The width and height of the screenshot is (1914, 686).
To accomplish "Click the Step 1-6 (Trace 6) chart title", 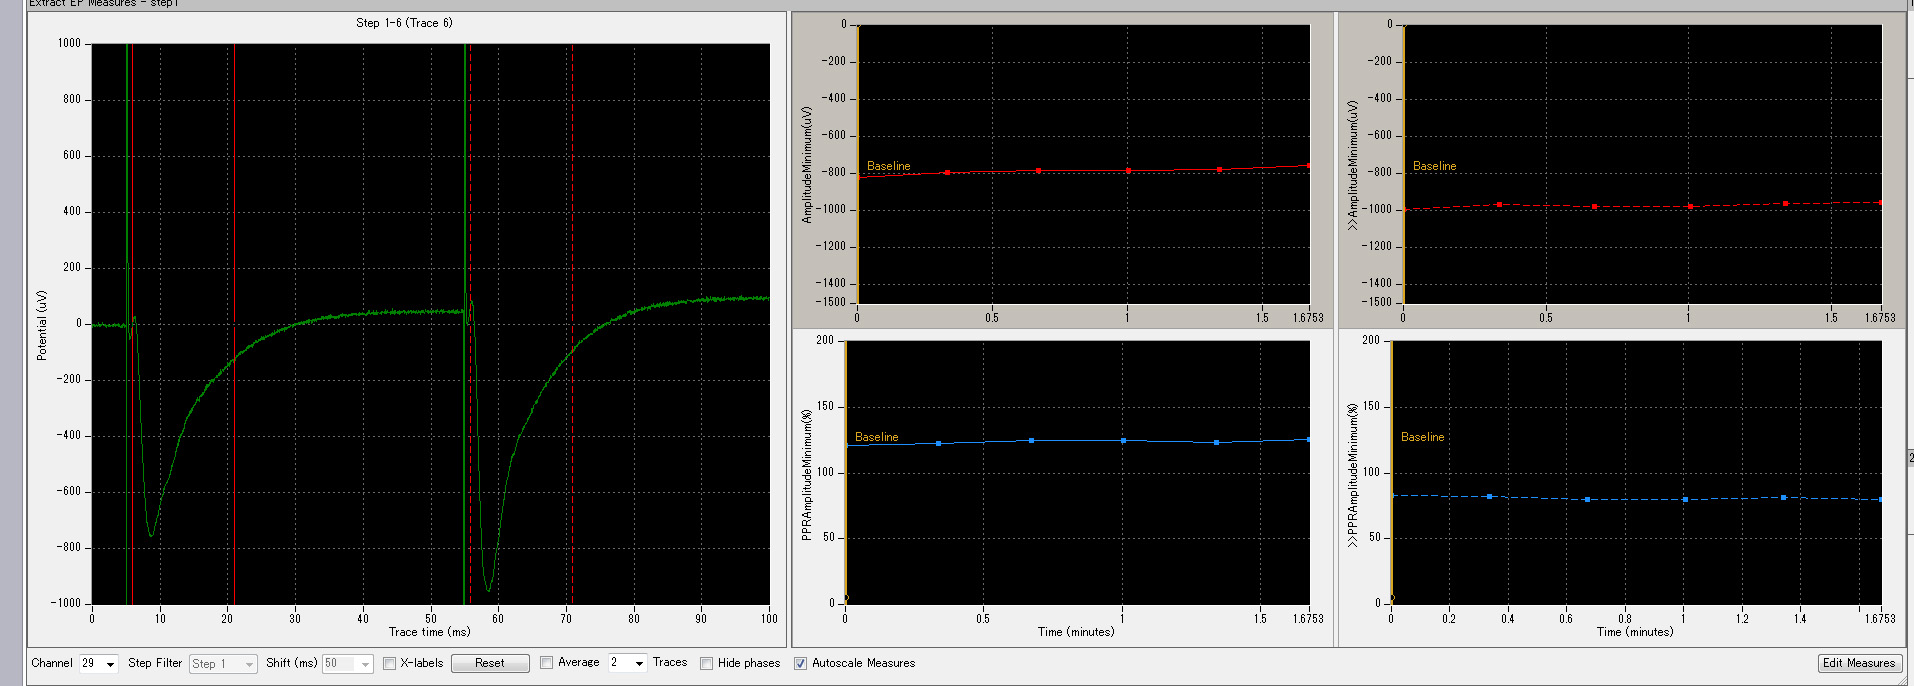I will point(404,23).
